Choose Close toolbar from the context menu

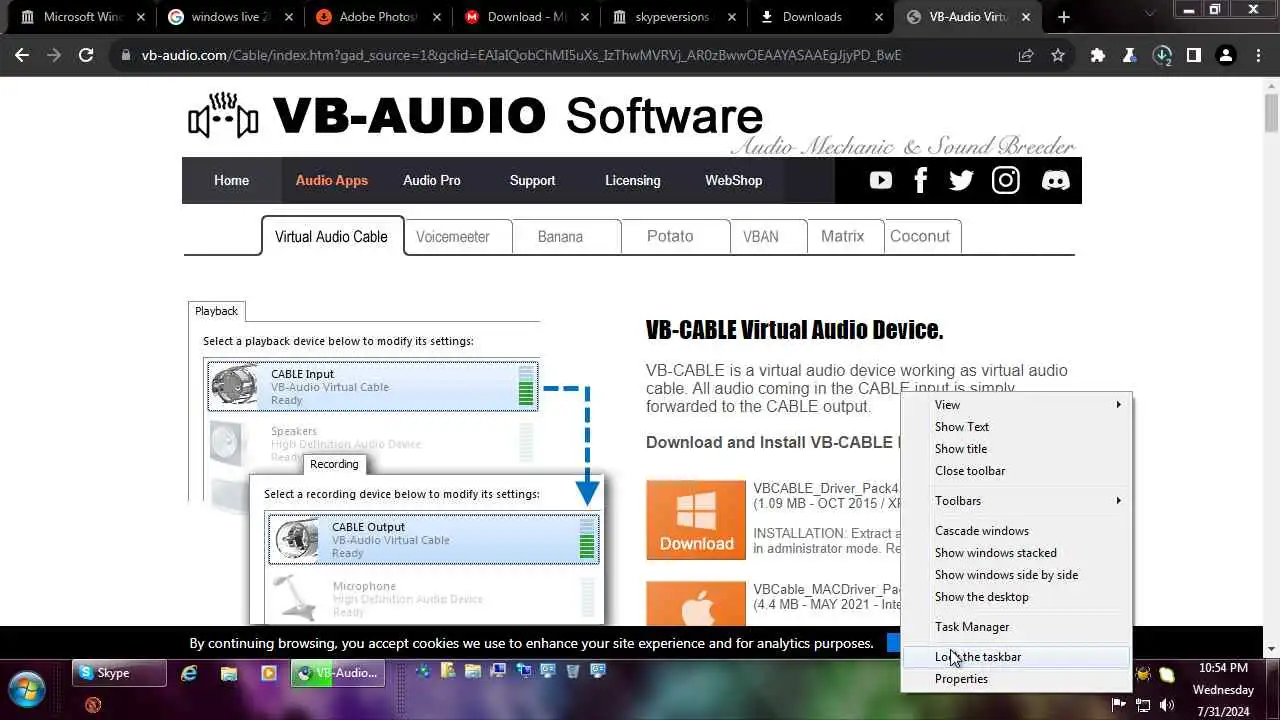1017,471
